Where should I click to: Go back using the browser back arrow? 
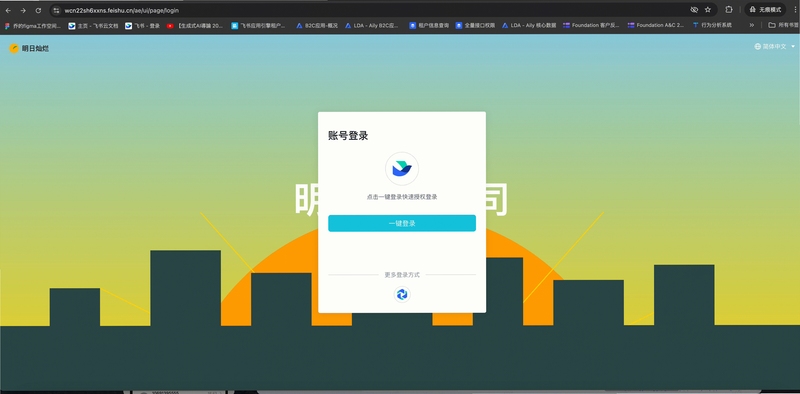pos(8,10)
